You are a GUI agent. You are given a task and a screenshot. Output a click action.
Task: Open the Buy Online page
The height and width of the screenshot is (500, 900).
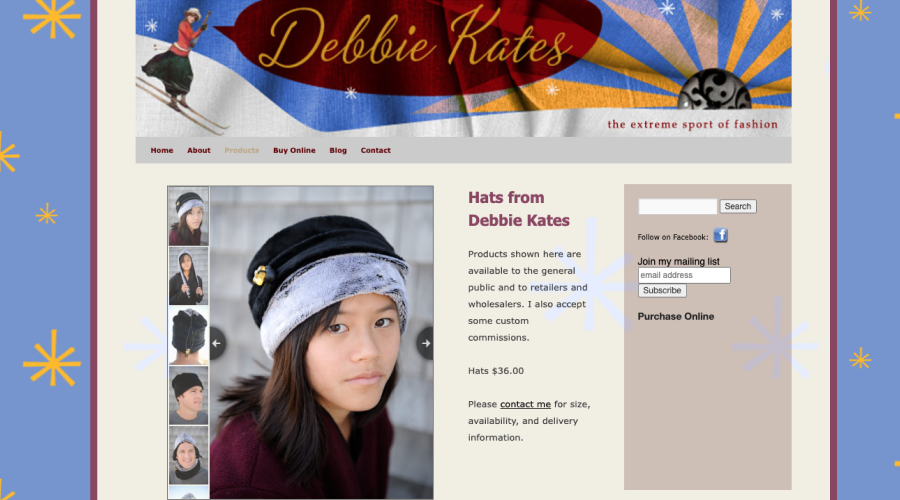click(294, 150)
